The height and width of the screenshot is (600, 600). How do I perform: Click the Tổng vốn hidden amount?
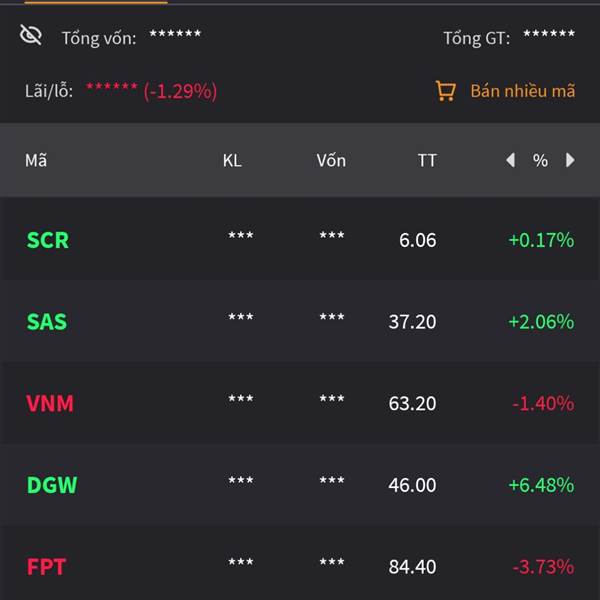[x=175, y=36]
